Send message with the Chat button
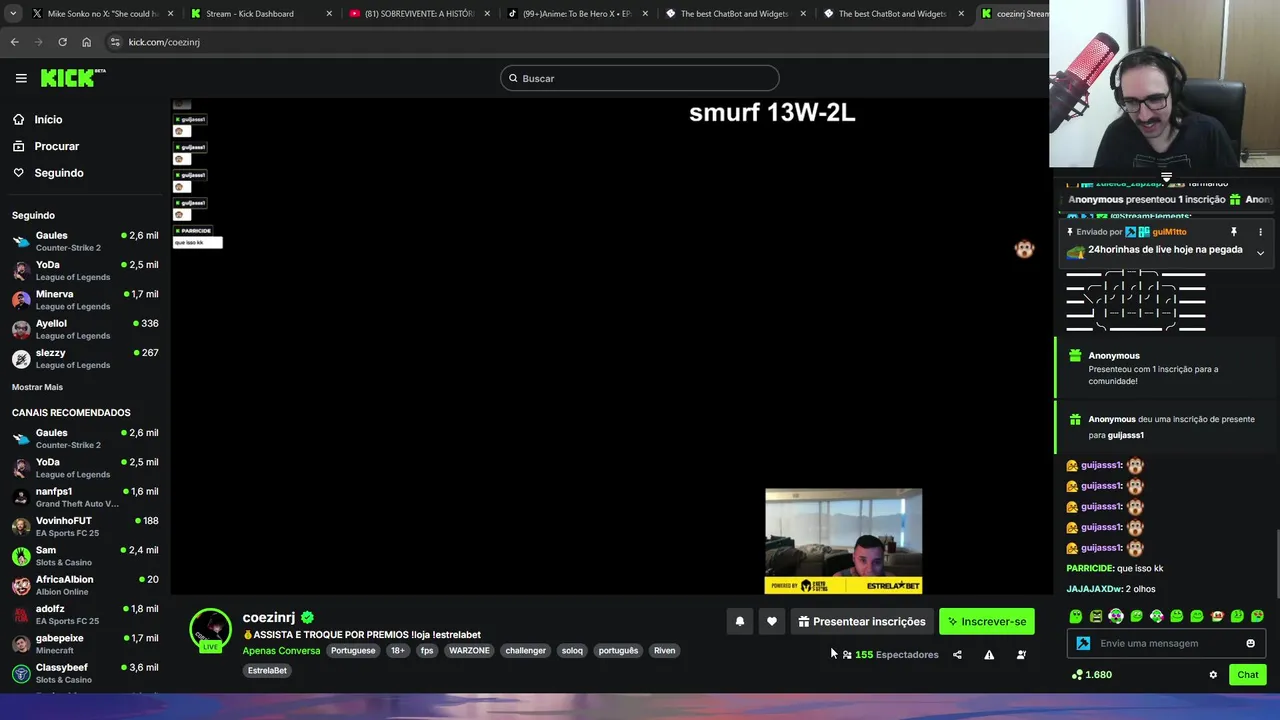 [1248, 675]
